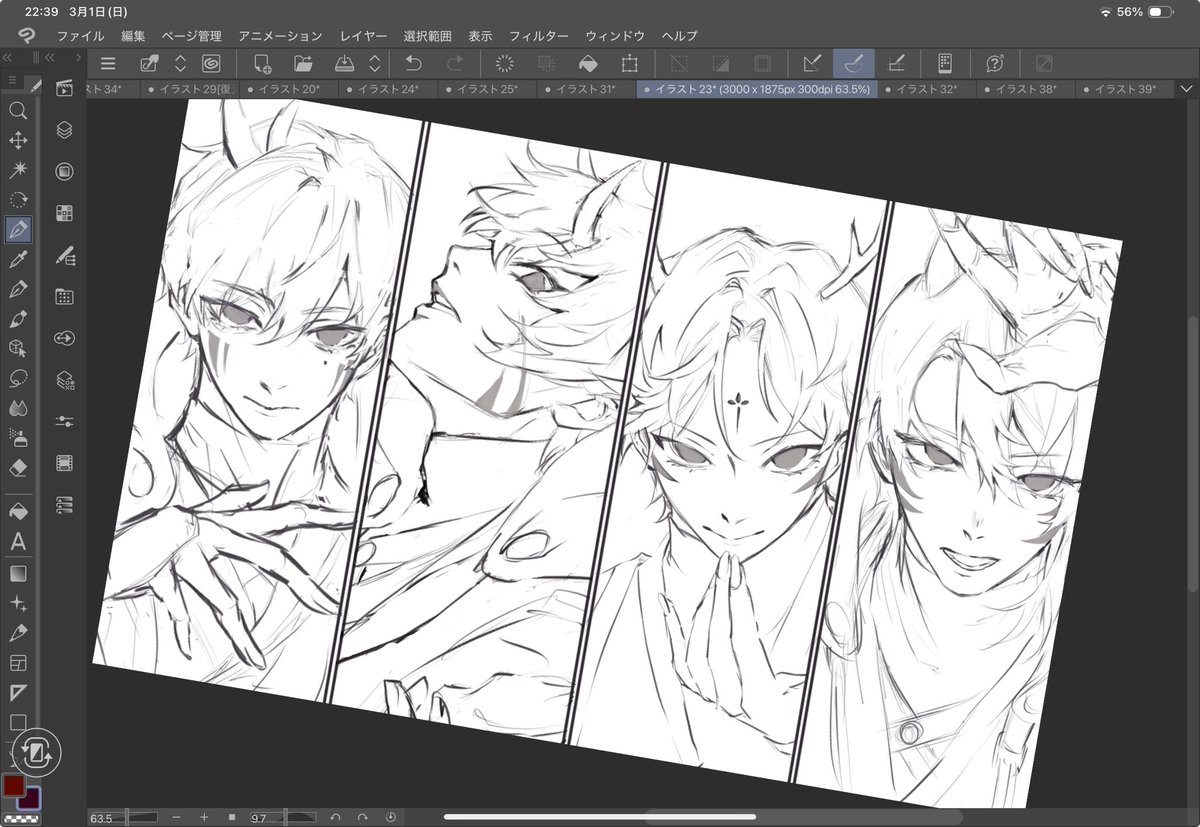Open the tool palette menu lines icon
1200x827 pixels.
click(12, 80)
